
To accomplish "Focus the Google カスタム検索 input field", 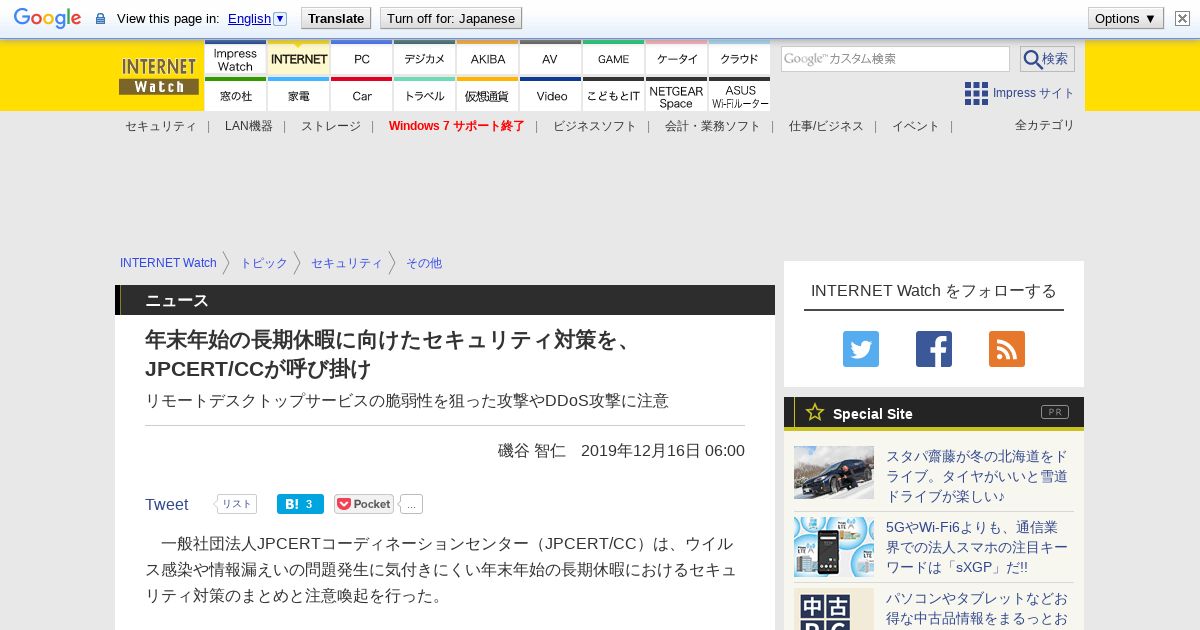I will (x=895, y=59).
